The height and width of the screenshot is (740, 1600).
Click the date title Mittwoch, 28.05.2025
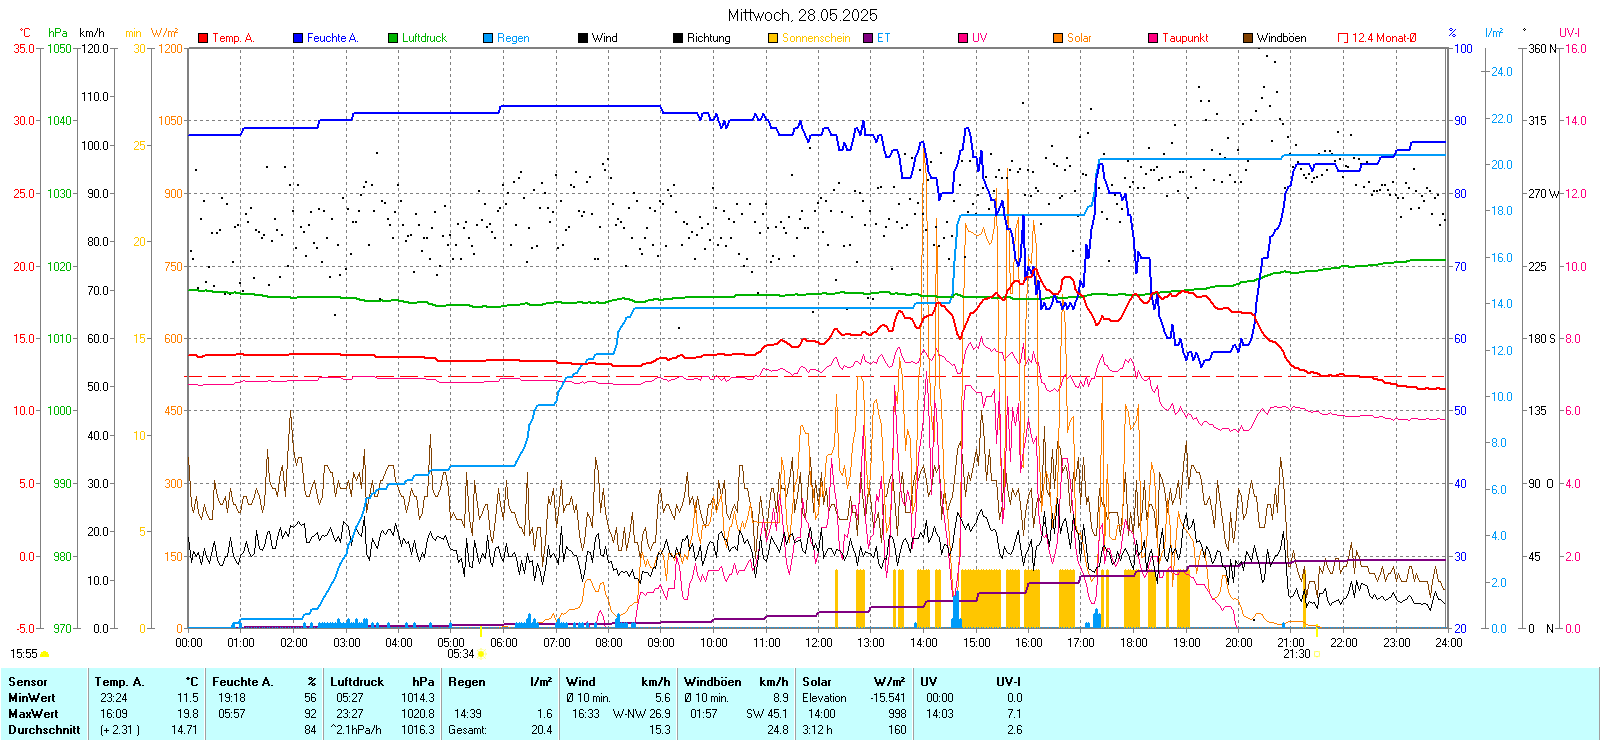(x=802, y=15)
